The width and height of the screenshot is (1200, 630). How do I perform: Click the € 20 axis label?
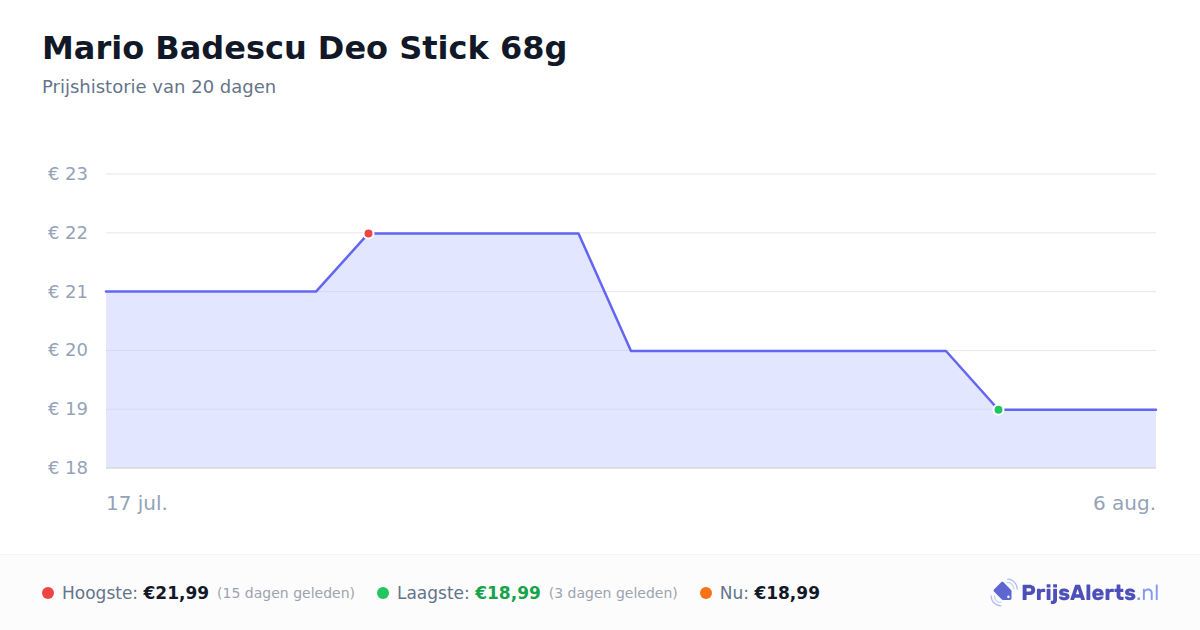(68, 350)
